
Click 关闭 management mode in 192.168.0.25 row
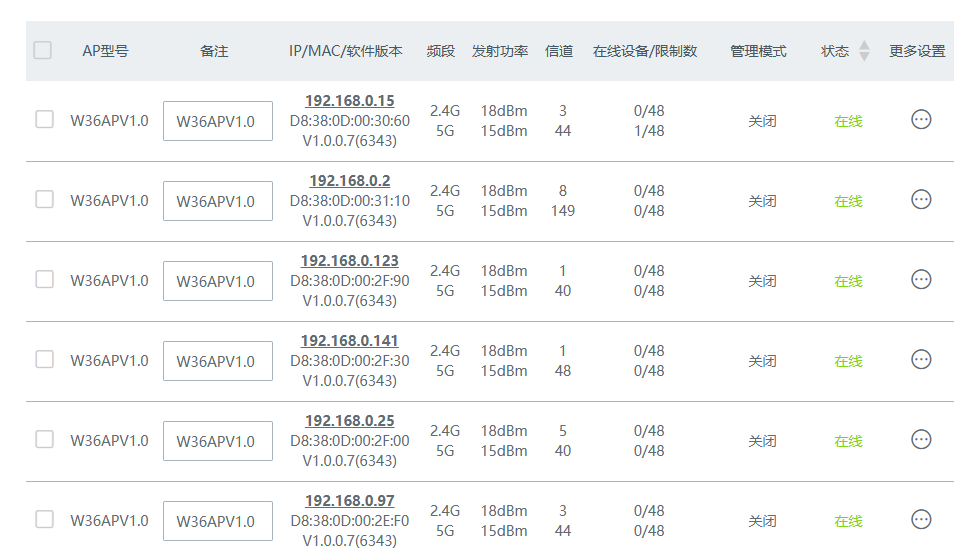(x=762, y=441)
